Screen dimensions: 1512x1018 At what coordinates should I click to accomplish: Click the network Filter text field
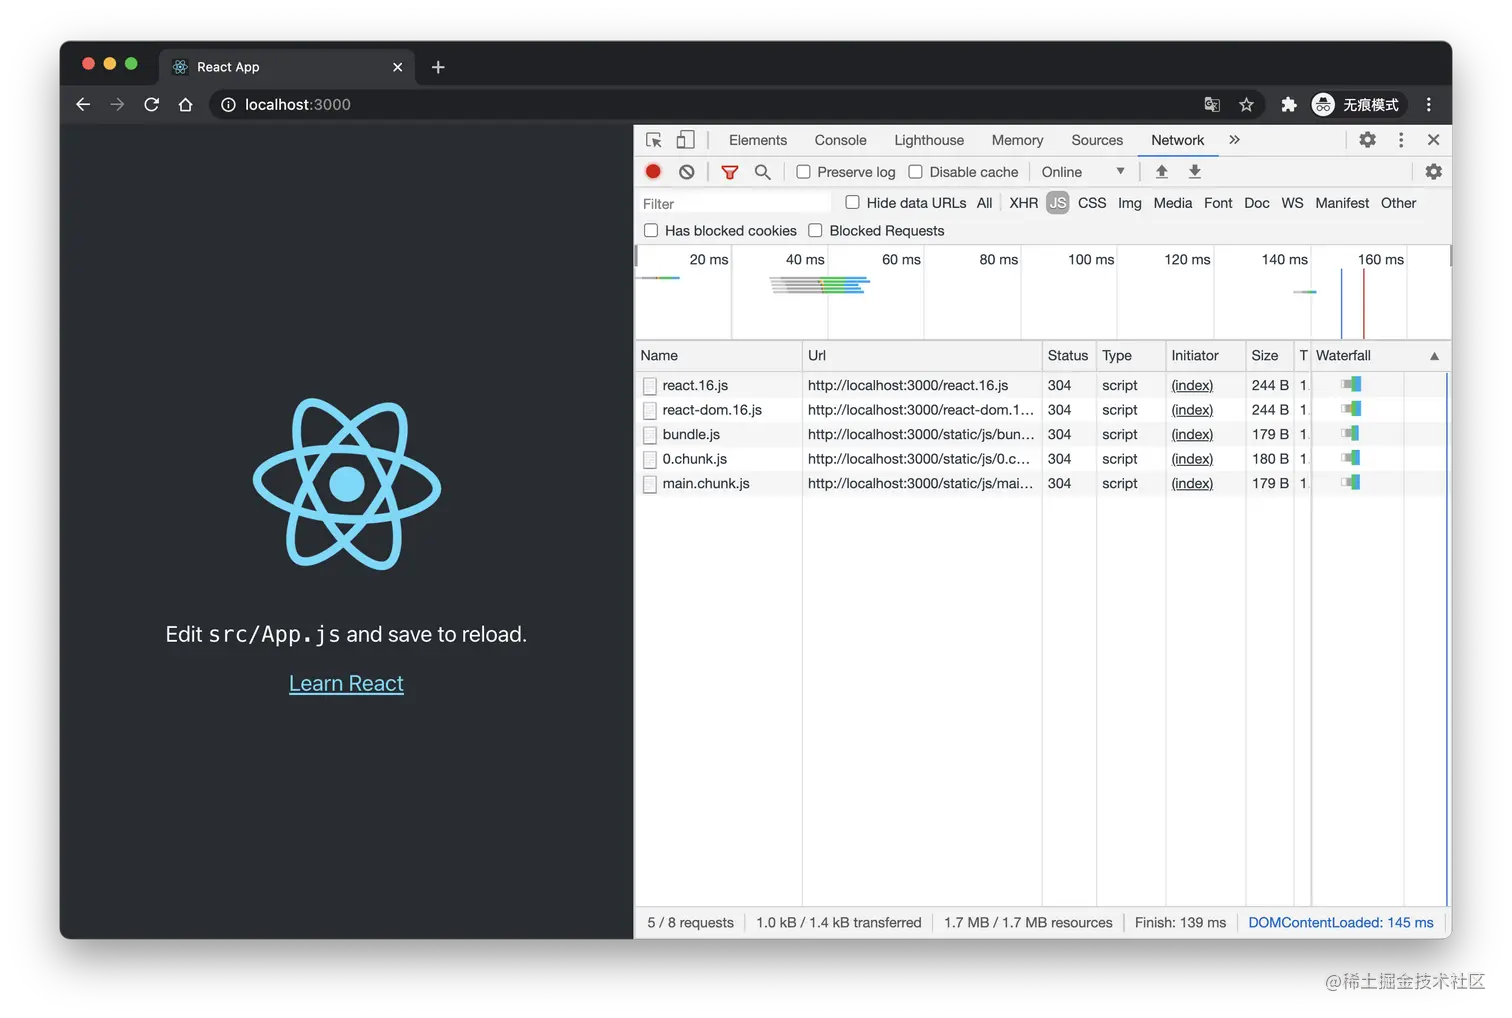(x=735, y=203)
